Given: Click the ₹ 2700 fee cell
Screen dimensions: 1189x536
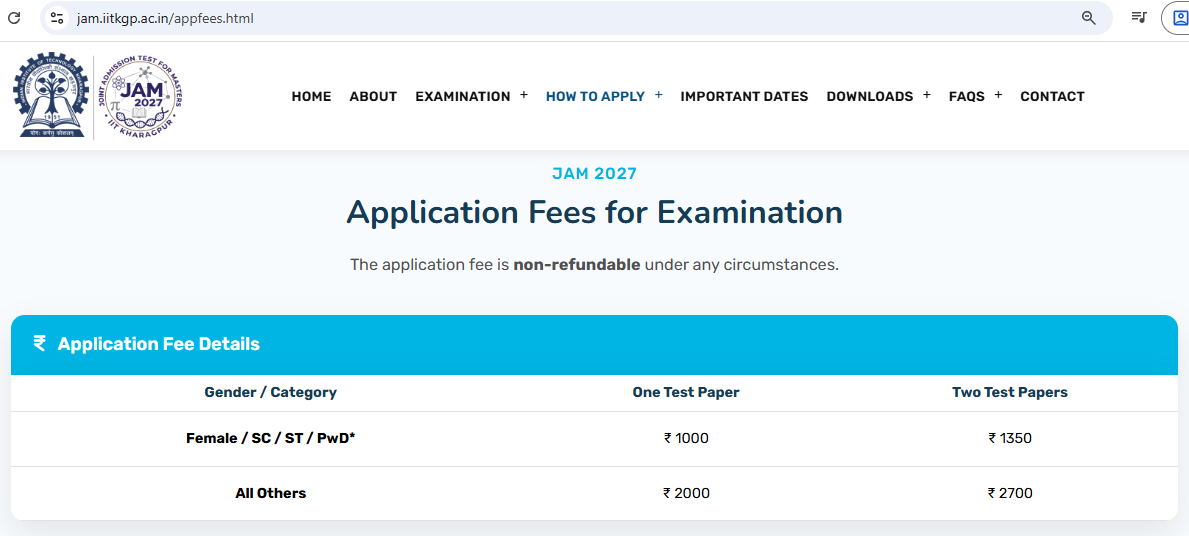Looking at the screenshot, I should coord(1010,494).
